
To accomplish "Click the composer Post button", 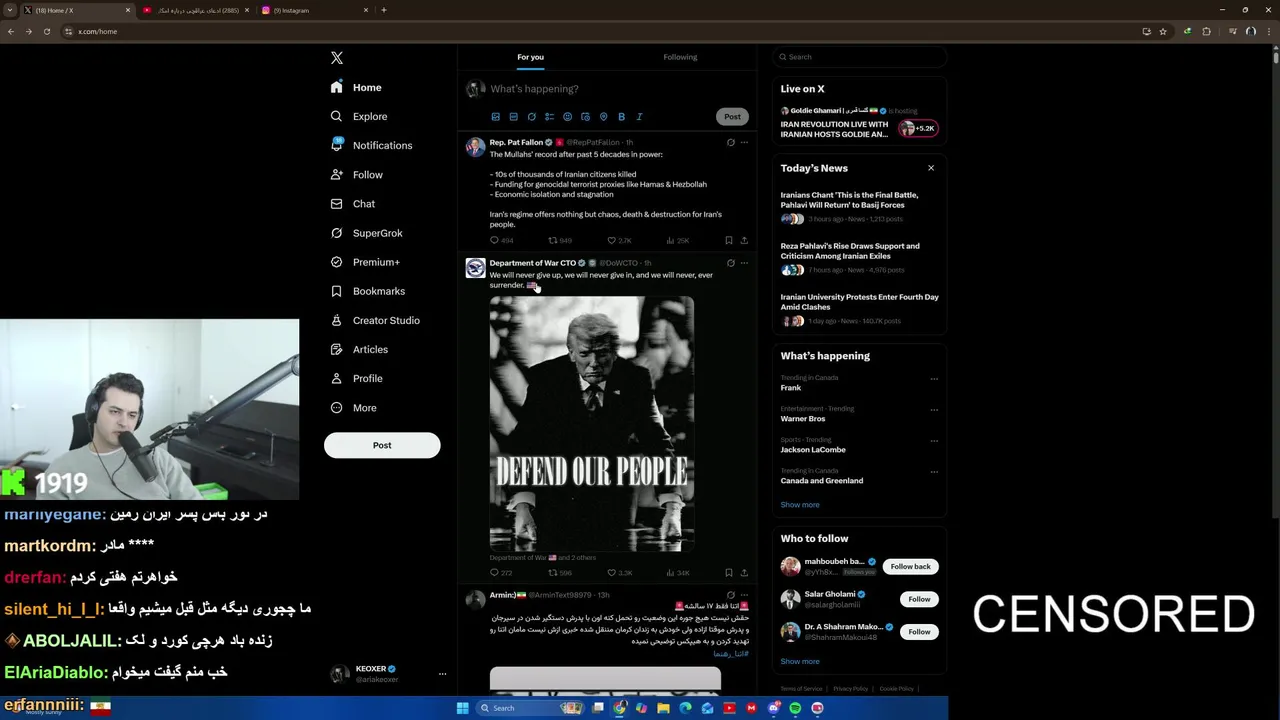I will point(732,117).
